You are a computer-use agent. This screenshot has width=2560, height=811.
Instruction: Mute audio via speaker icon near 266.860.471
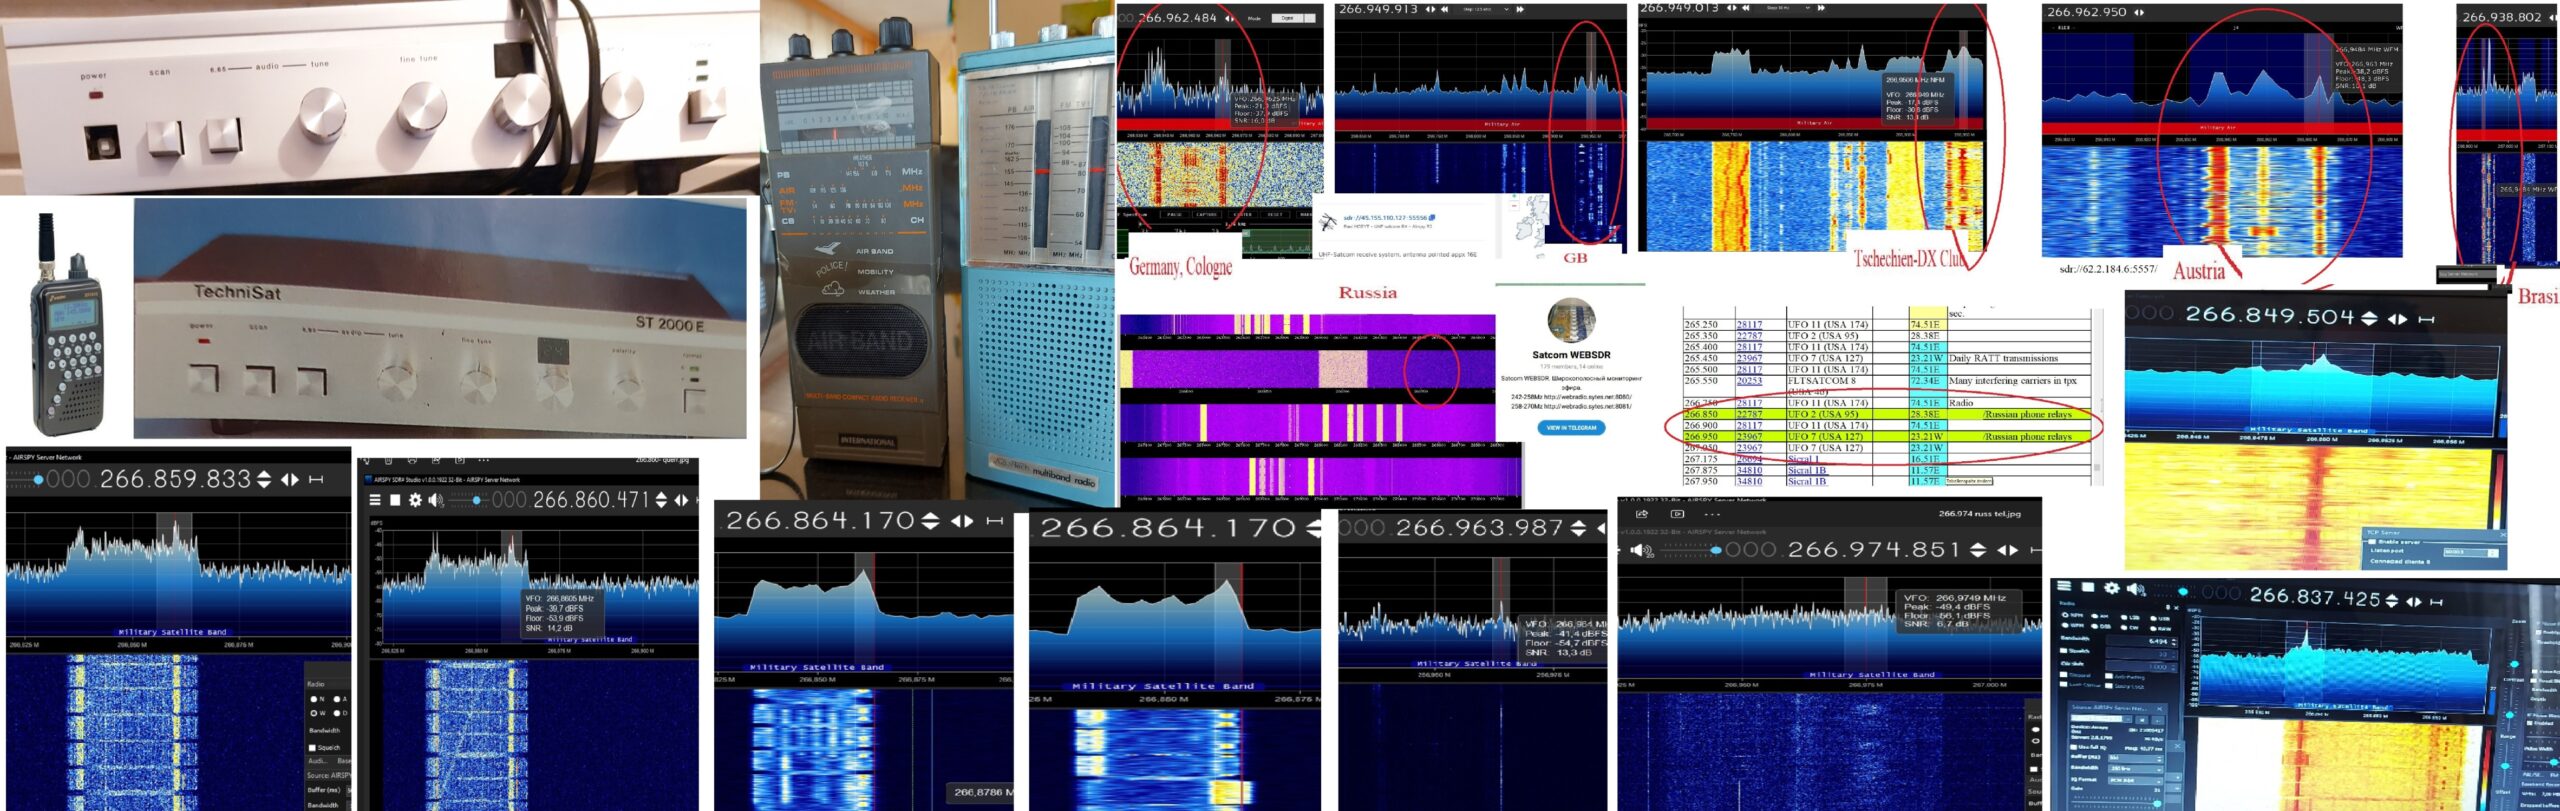(x=435, y=500)
